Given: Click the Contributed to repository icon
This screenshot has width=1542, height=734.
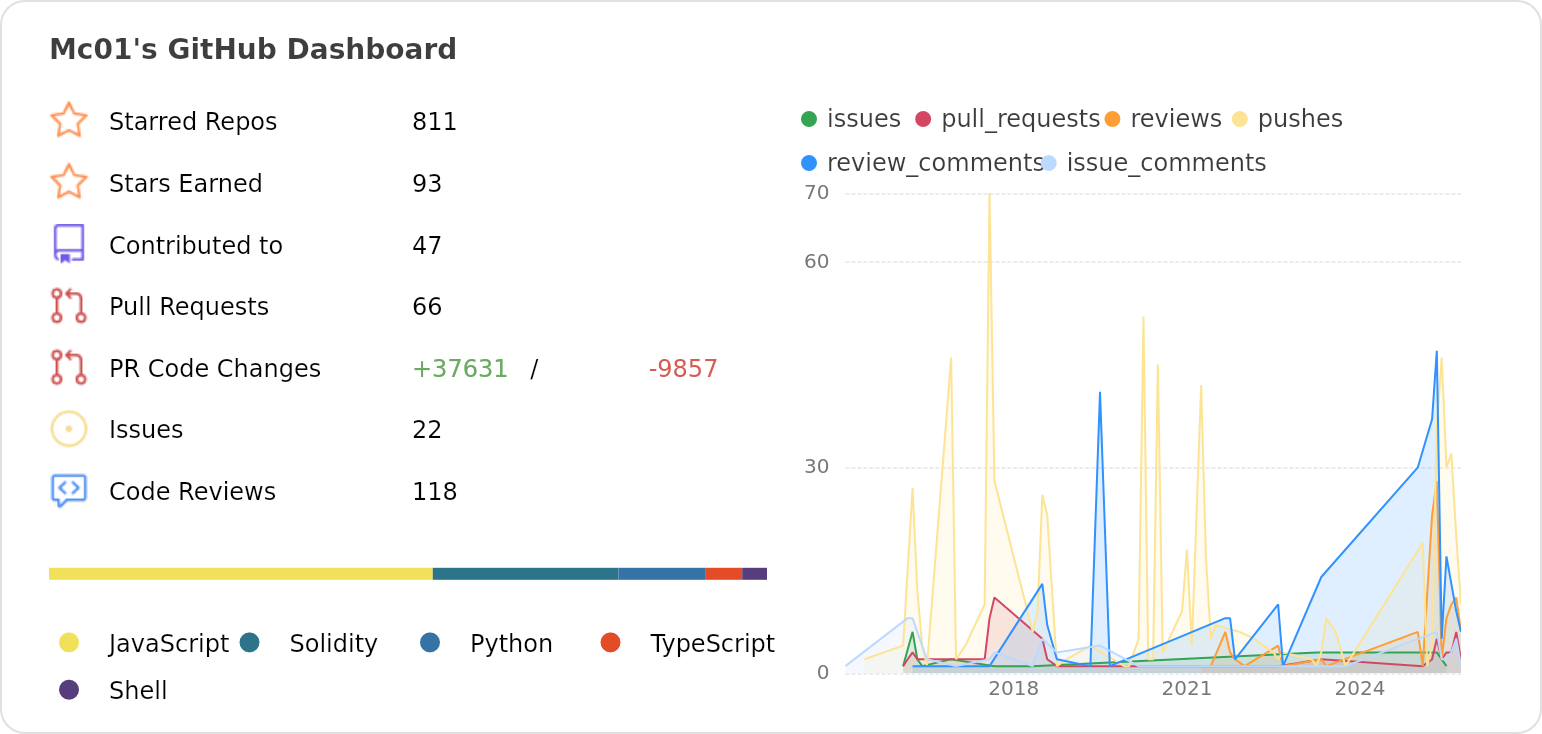Looking at the screenshot, I should [x=69, y=244].
